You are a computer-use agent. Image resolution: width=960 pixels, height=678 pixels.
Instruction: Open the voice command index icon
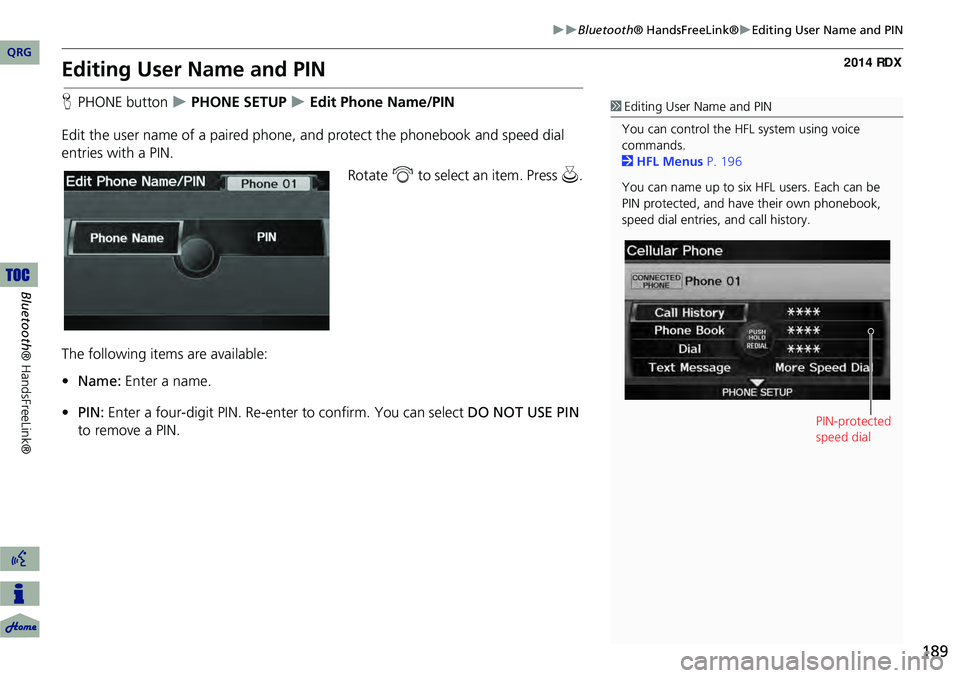[x=20, y=559]
